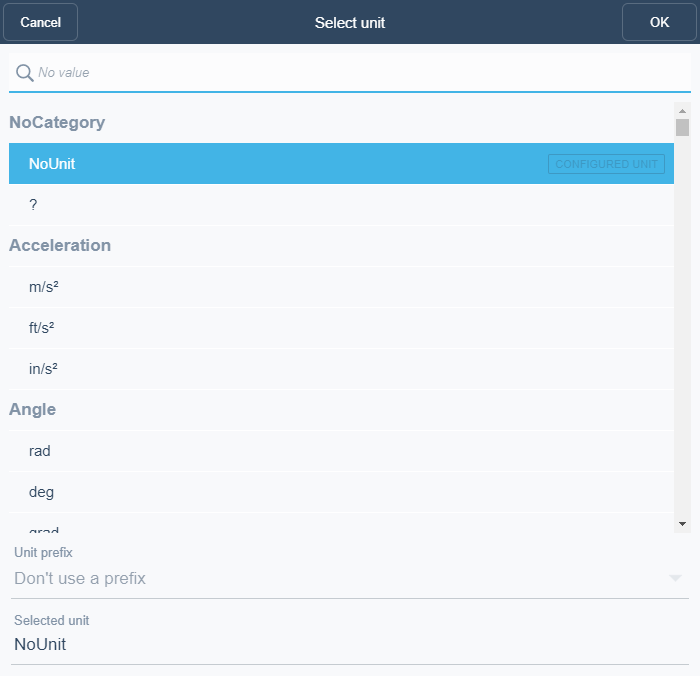
Task: Choose the deg angle unit
Action: click(342, 492)
